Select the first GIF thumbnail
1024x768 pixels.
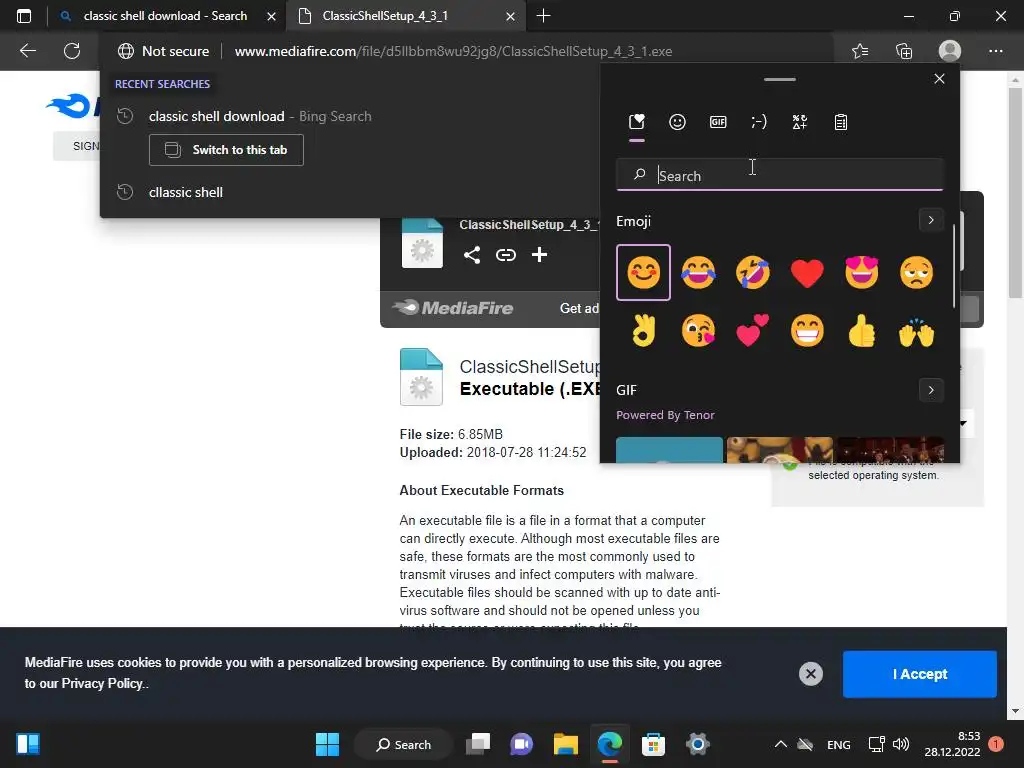click(x=669, y=450)
